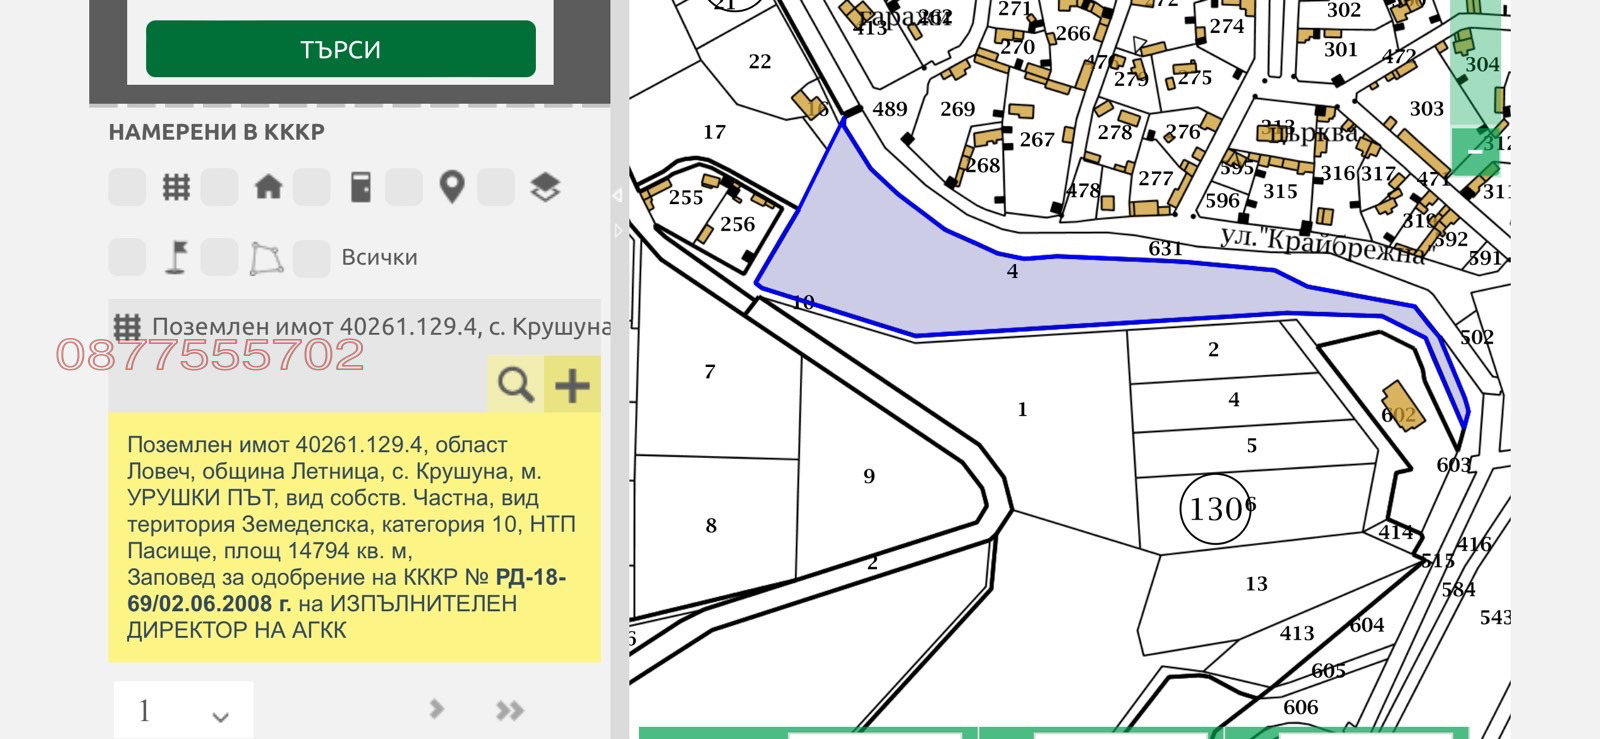The height and width of the screenshot is (739, 1600).
Task: Click the stacked layers icon
Action: pyautogui.click(x=544, y=187)
